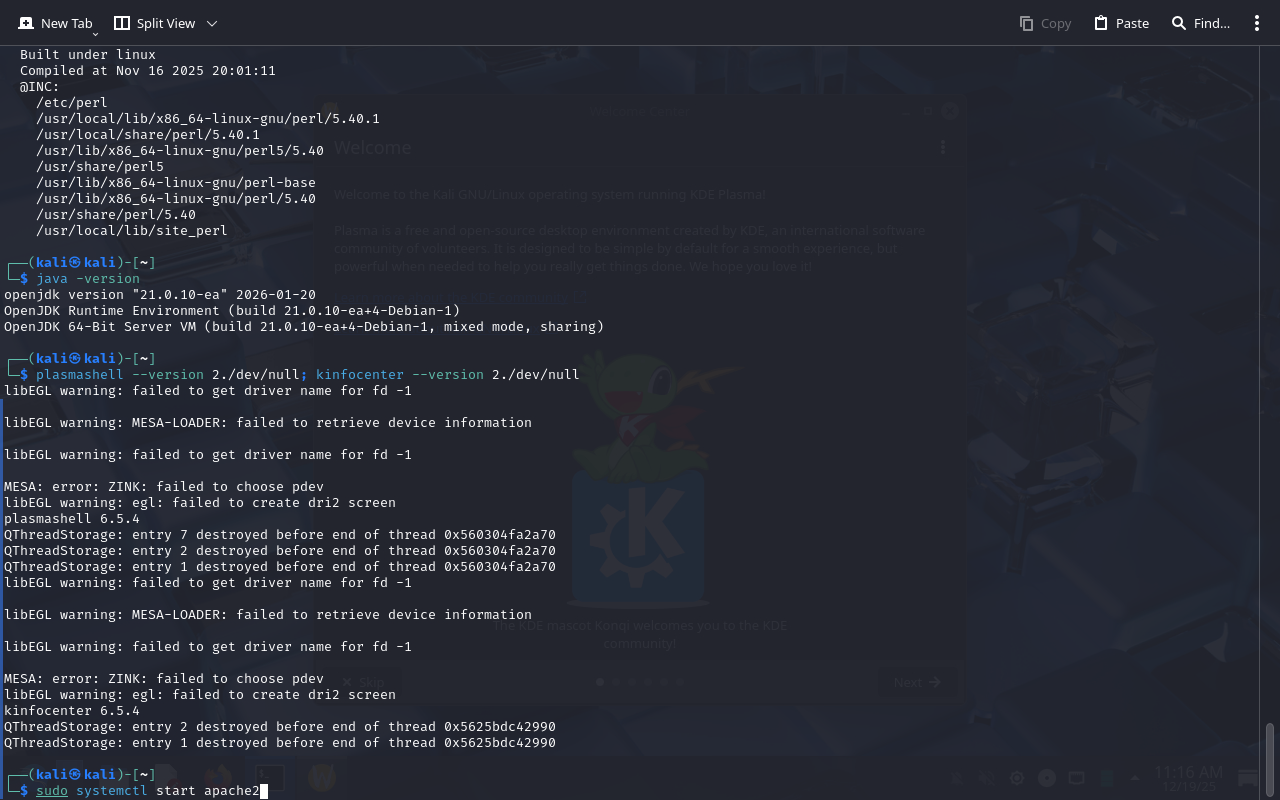Click the 'Compiled at Nov 16 2025' line
The image size is (1280, 800).
point(148,71)
